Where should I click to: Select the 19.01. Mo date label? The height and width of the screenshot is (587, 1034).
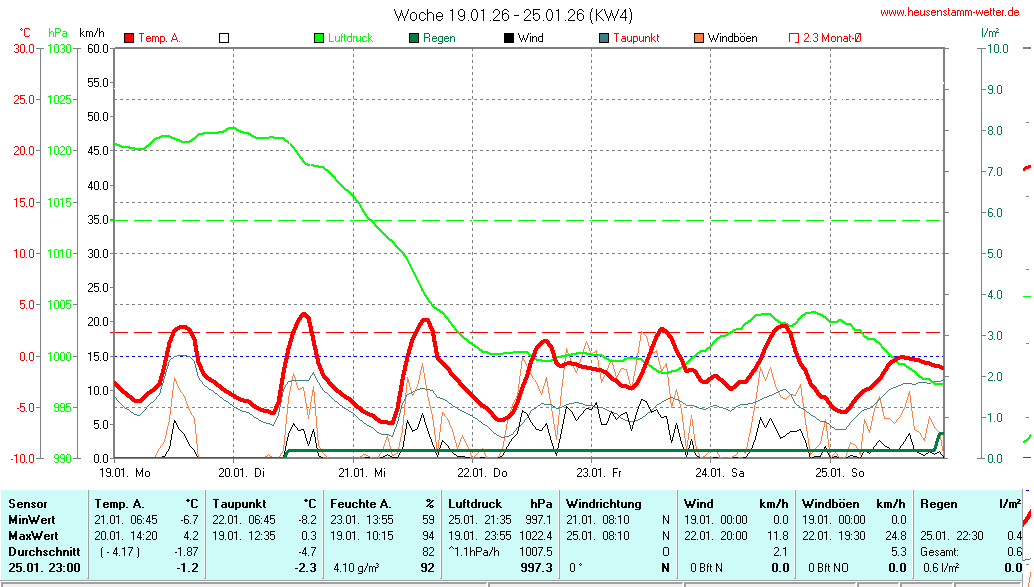125,472
